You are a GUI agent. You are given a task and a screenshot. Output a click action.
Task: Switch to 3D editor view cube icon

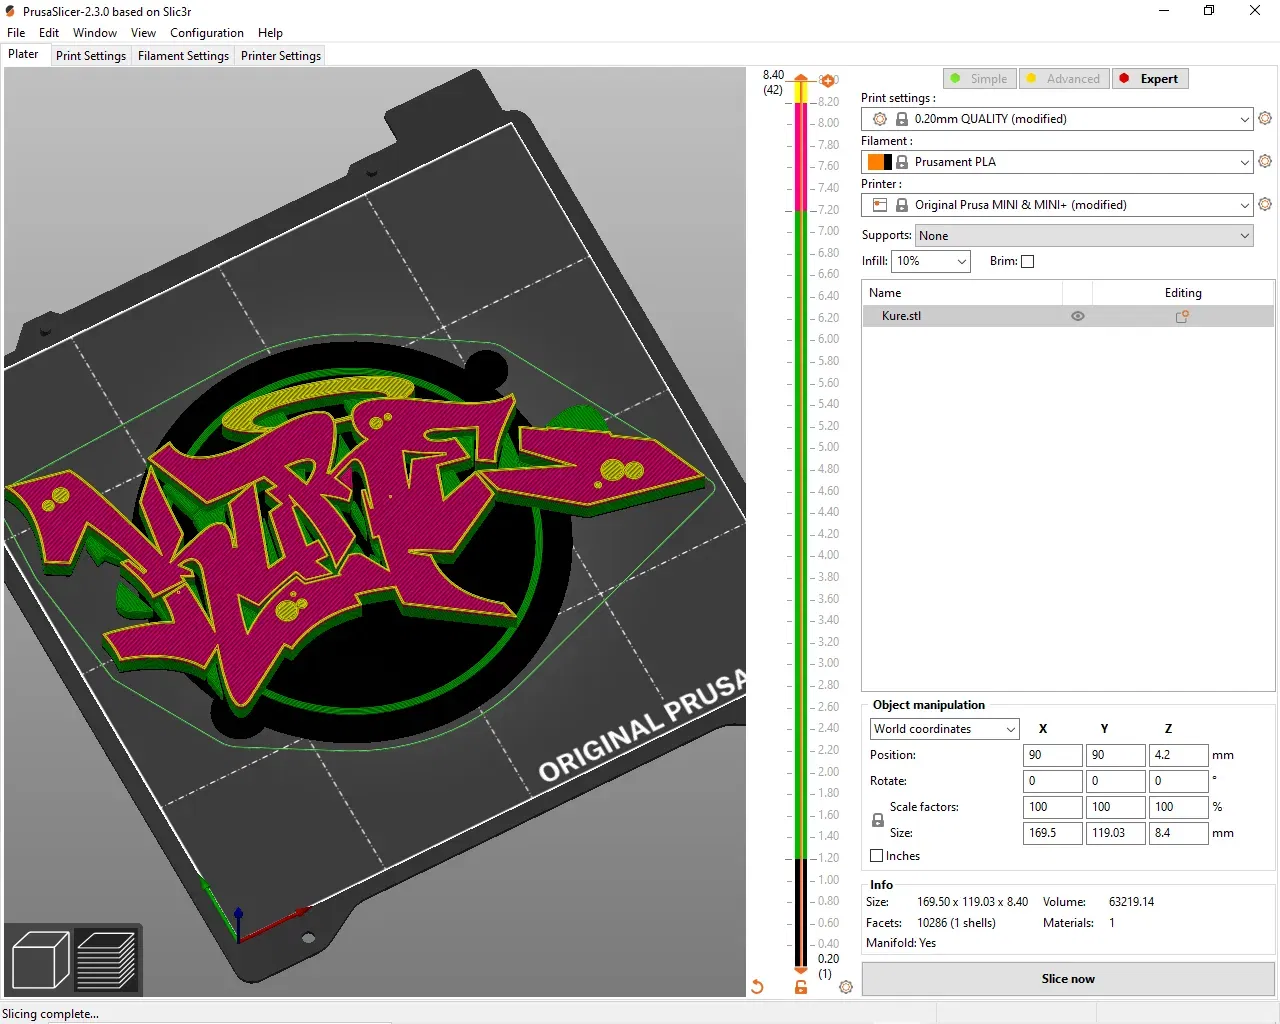point(40,959)
